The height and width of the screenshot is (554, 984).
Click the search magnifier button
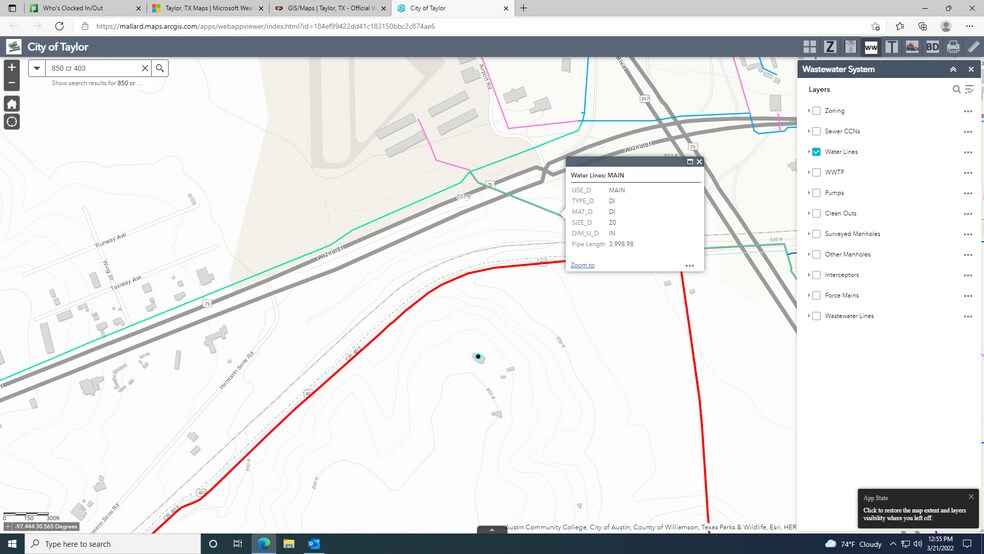(160, 68)
